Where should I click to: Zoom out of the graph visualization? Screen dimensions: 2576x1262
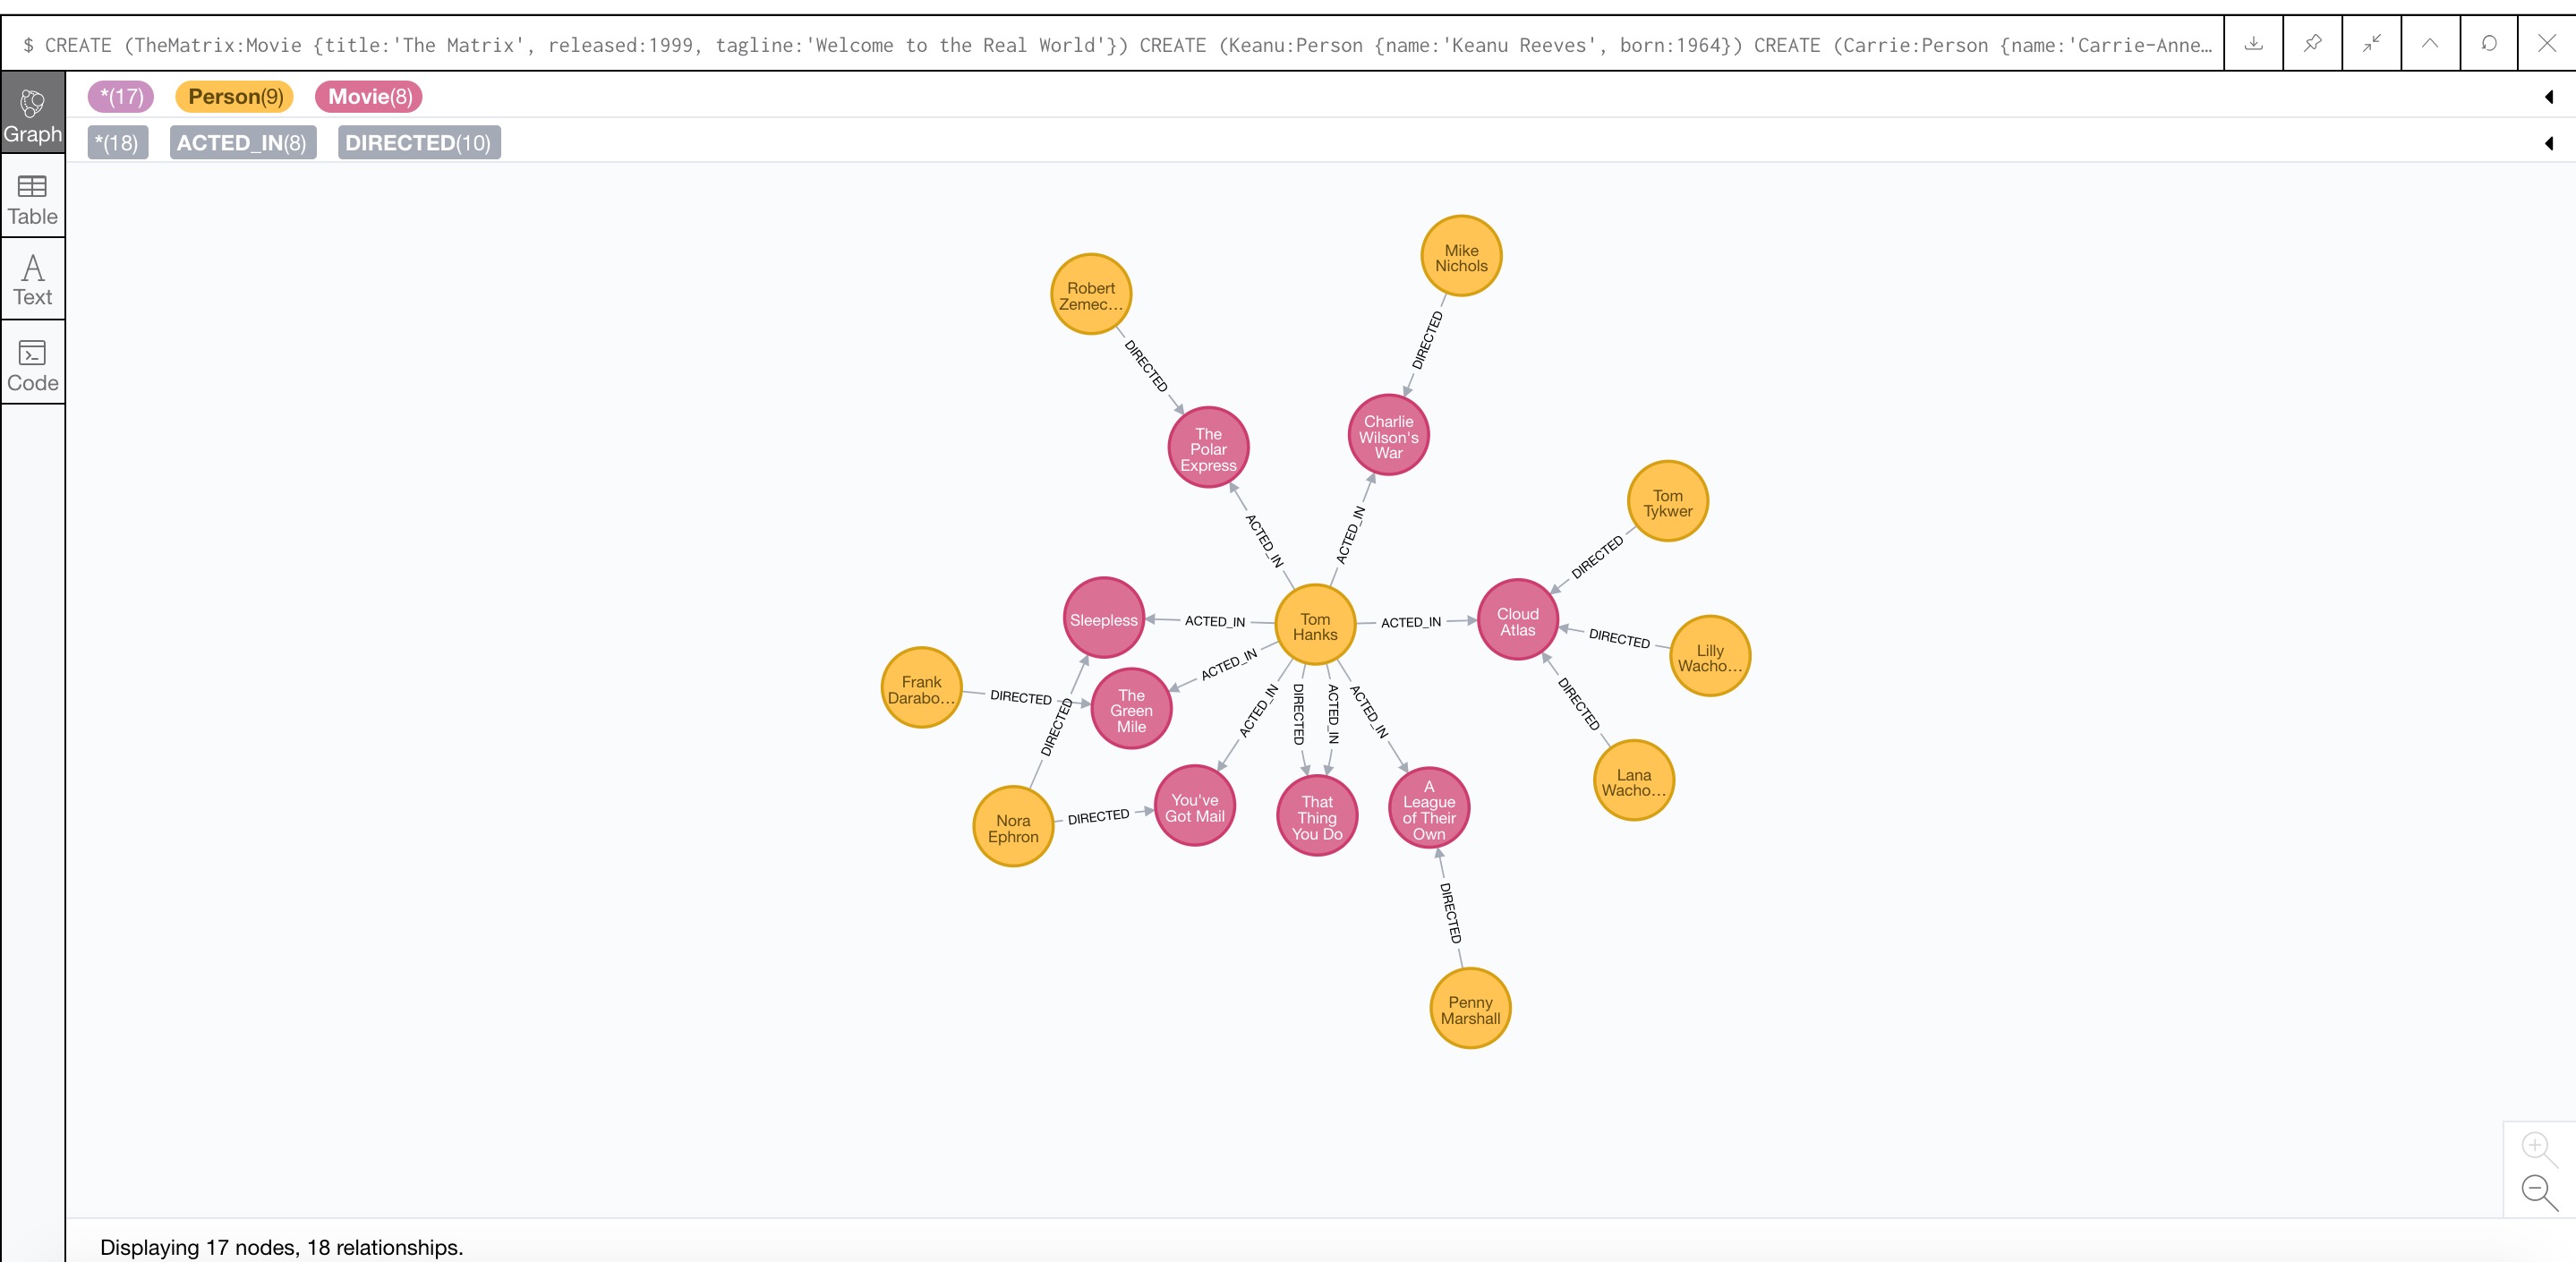tap(2537, 1190)
